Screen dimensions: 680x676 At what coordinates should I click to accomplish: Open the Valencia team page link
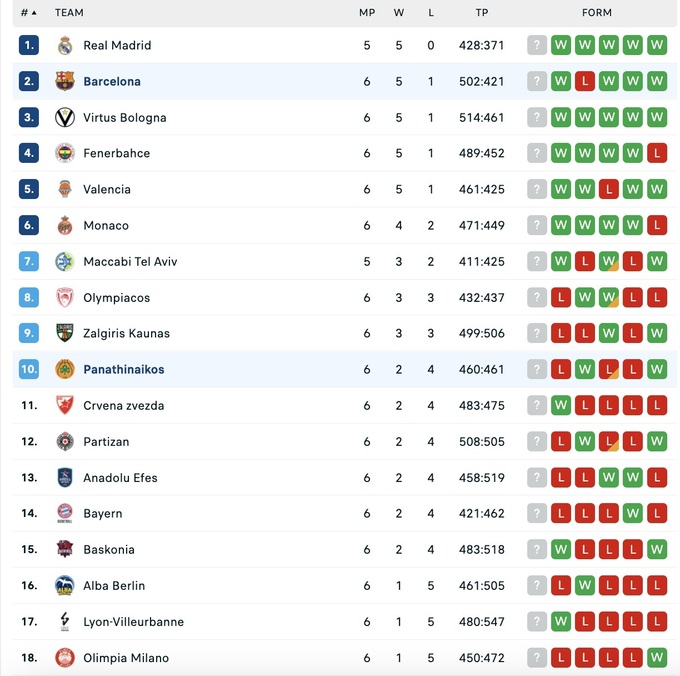click(107, 189)
